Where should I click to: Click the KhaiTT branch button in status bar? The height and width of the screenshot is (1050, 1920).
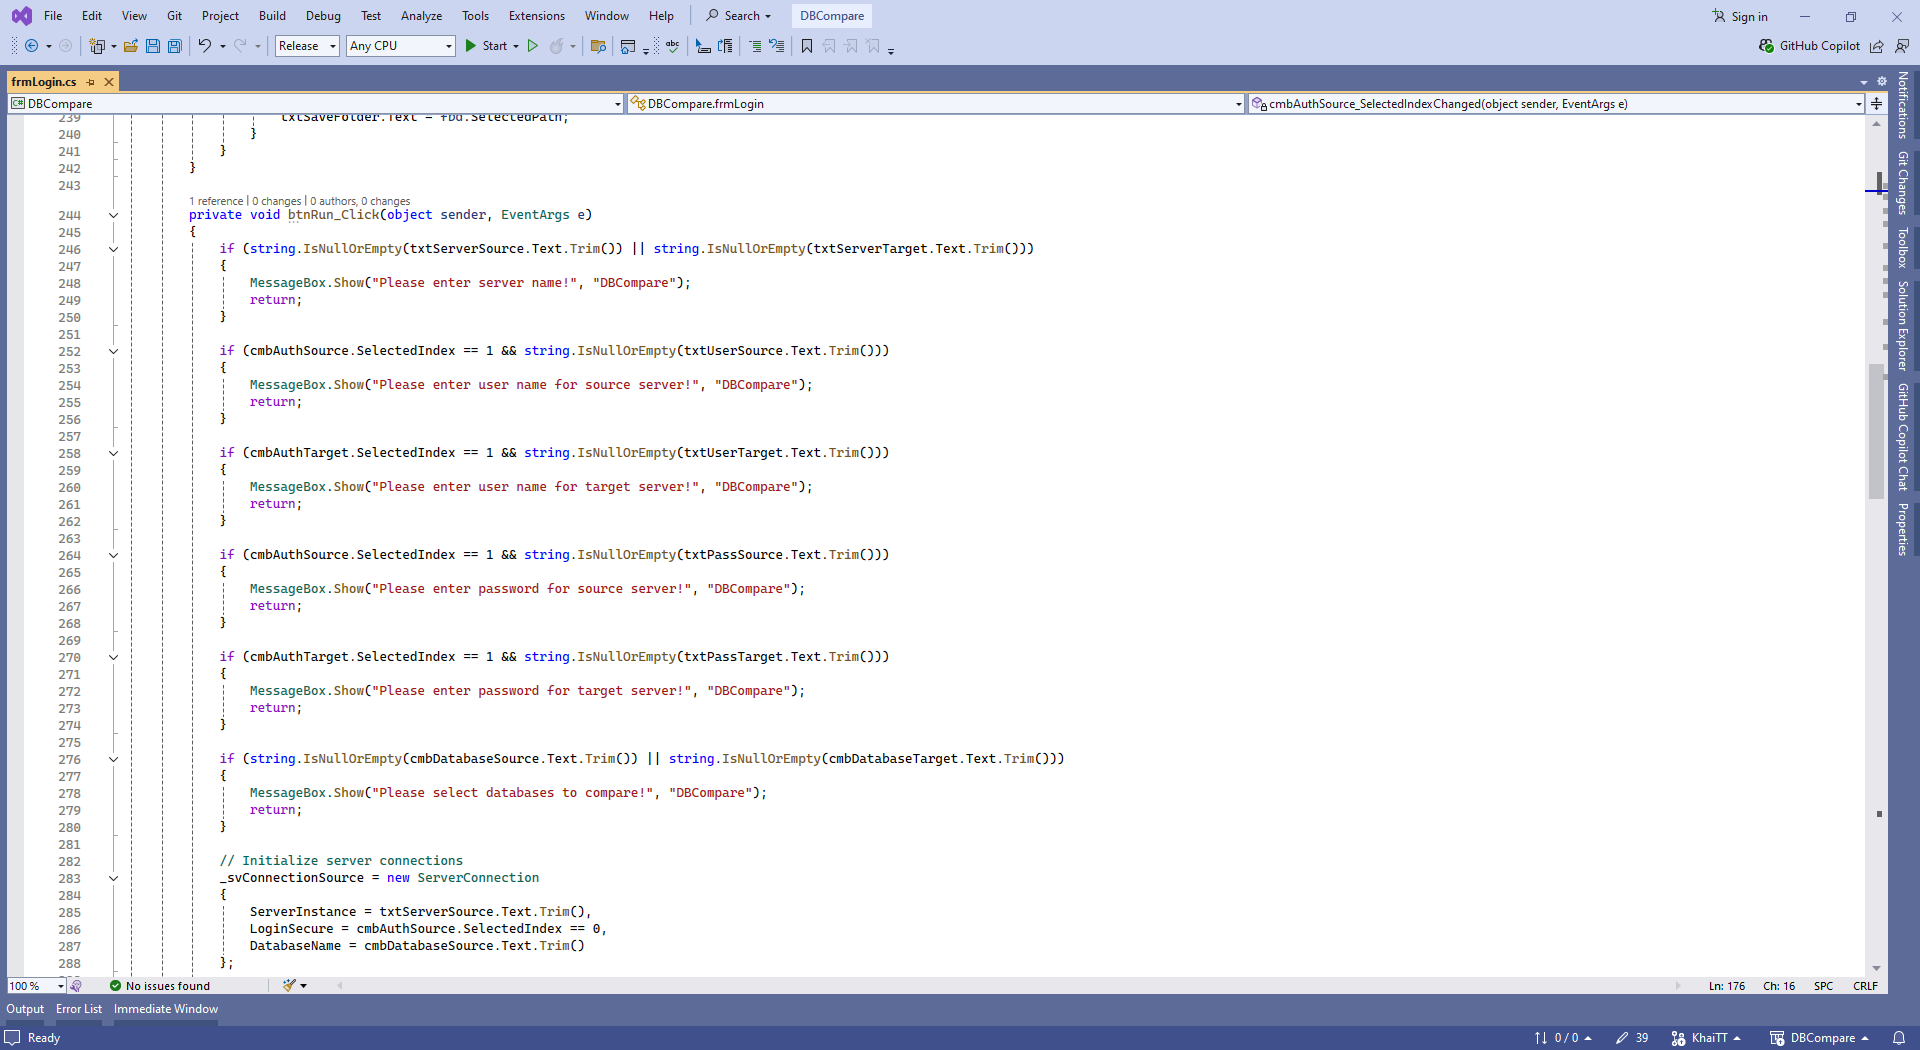1706,1038
